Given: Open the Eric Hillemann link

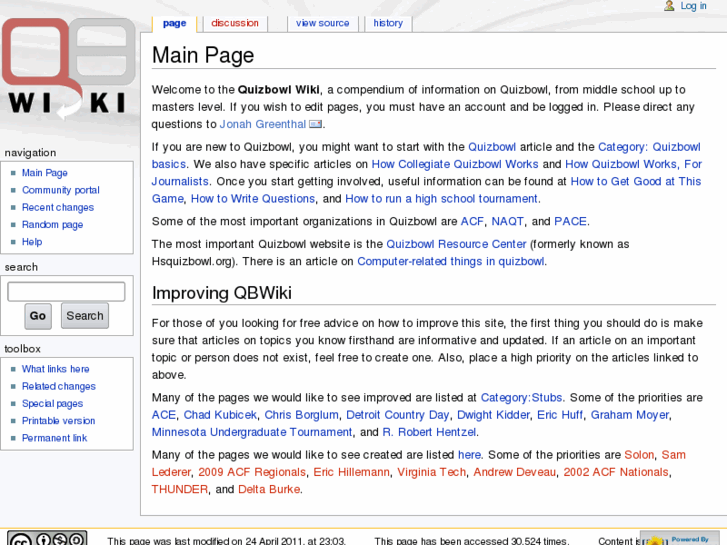Looking at the screenshot, I should pos(351,472).
